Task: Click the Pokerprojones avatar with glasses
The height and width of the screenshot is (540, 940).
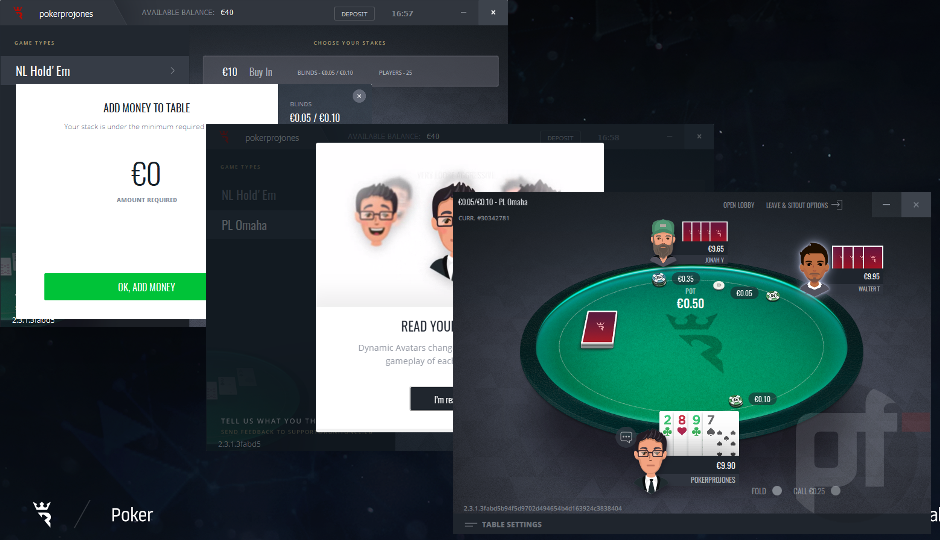Action: tap(650, 460)
